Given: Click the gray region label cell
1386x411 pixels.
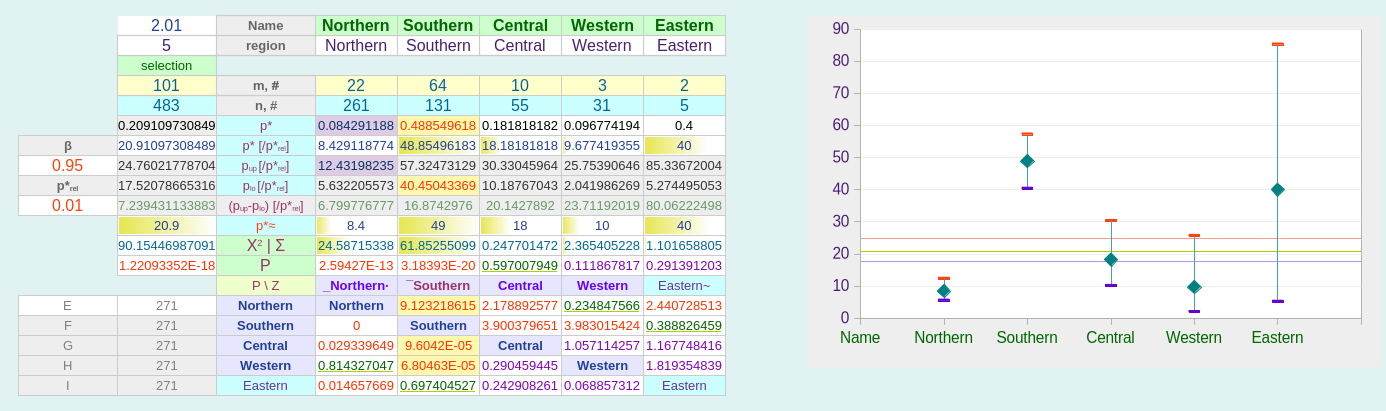Looking at the screenshot, I should pos(266,46).
